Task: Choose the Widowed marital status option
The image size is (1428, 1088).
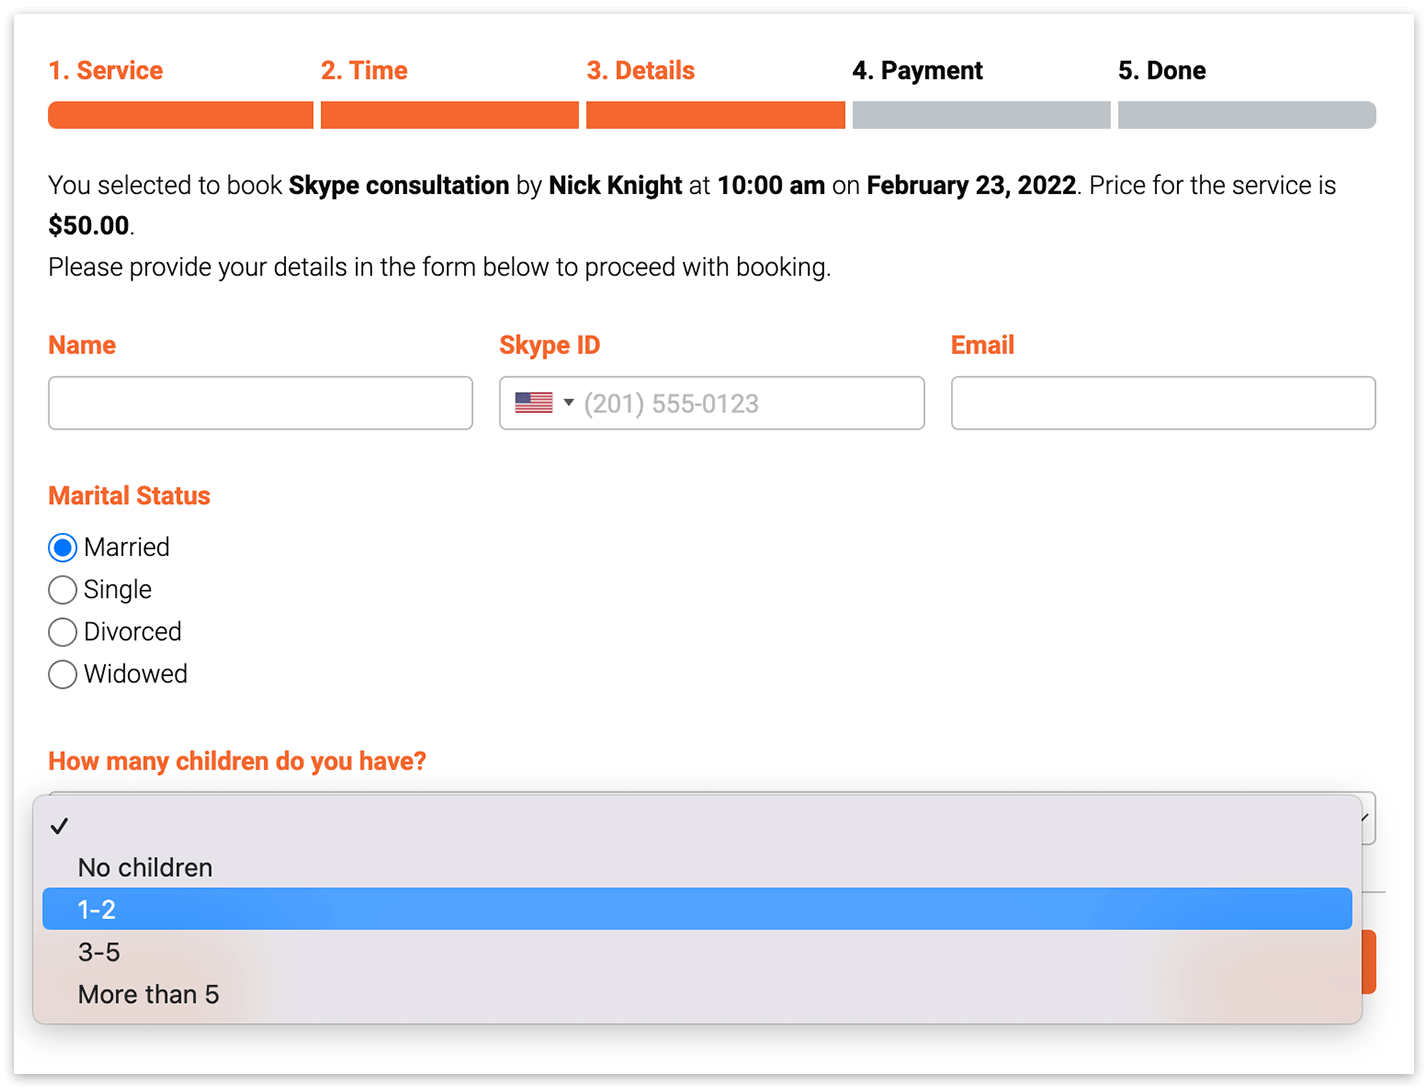Action: click(x=62, y=674)
